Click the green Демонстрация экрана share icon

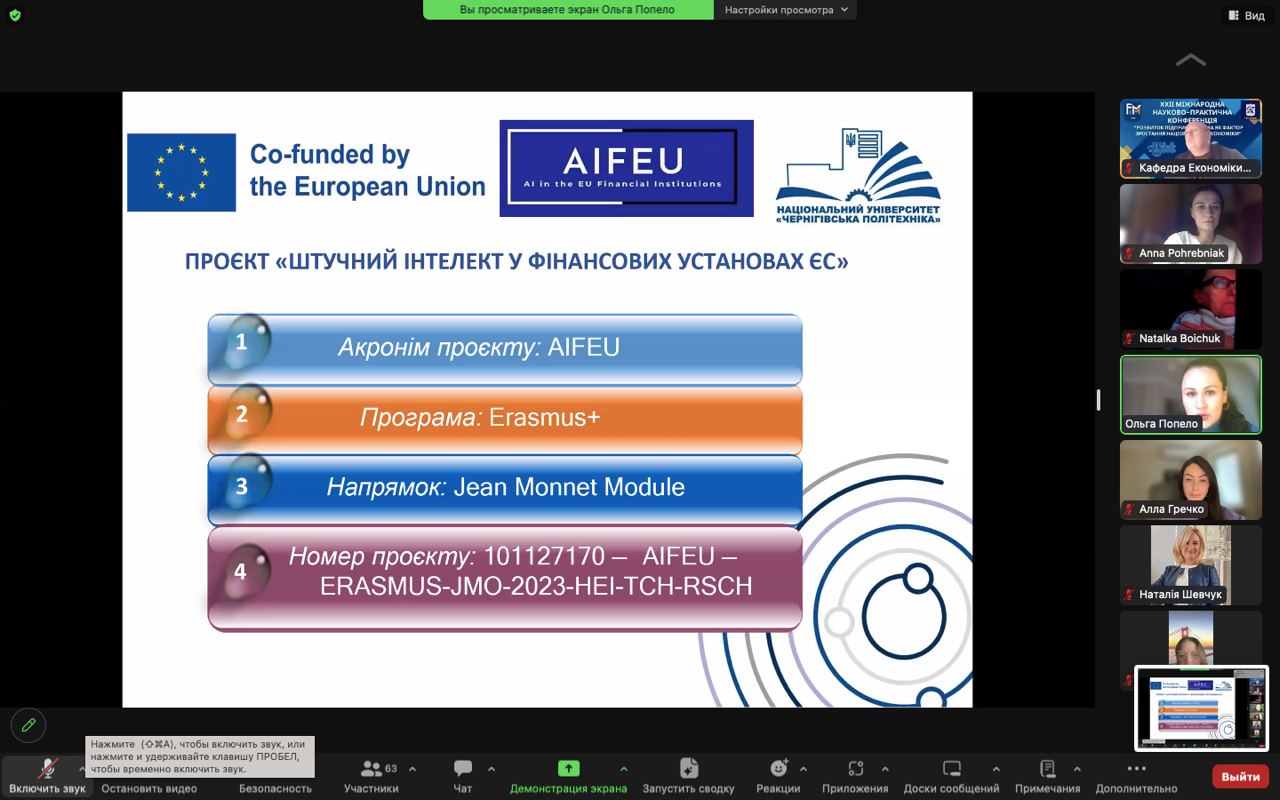pyautogui.click(x=568, y=768)
